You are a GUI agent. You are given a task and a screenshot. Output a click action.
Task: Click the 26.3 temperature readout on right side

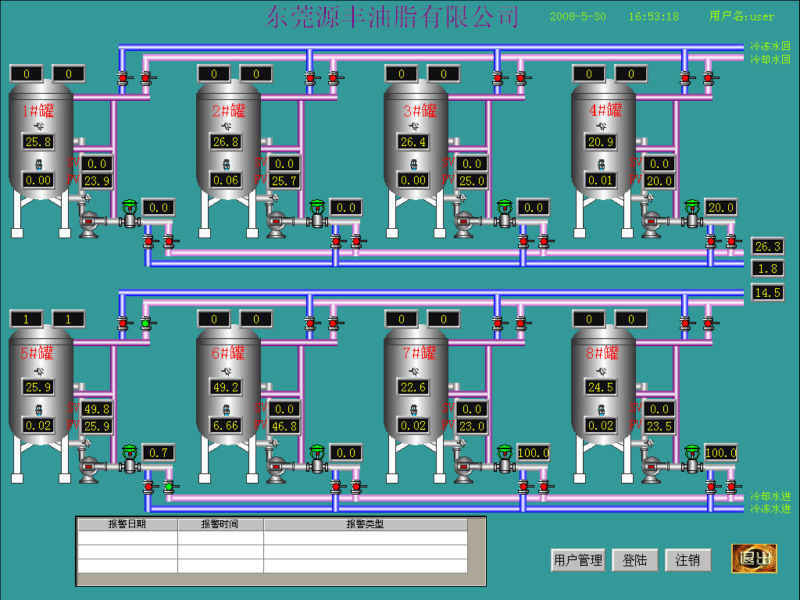[767, 246]
